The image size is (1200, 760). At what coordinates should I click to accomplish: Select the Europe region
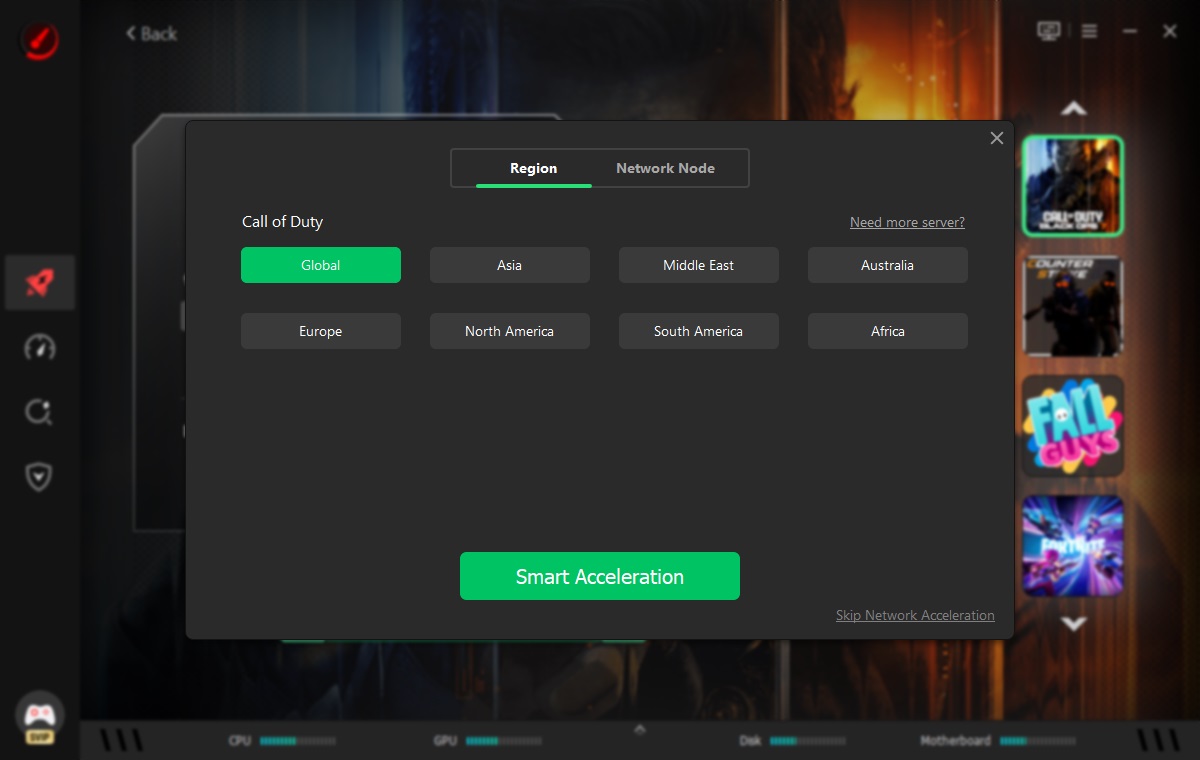321,331
